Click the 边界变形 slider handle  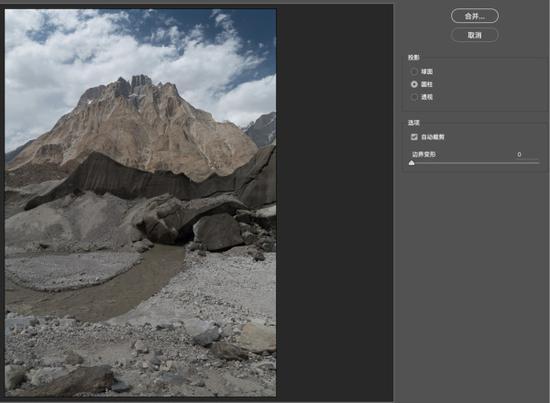(412, 163)
